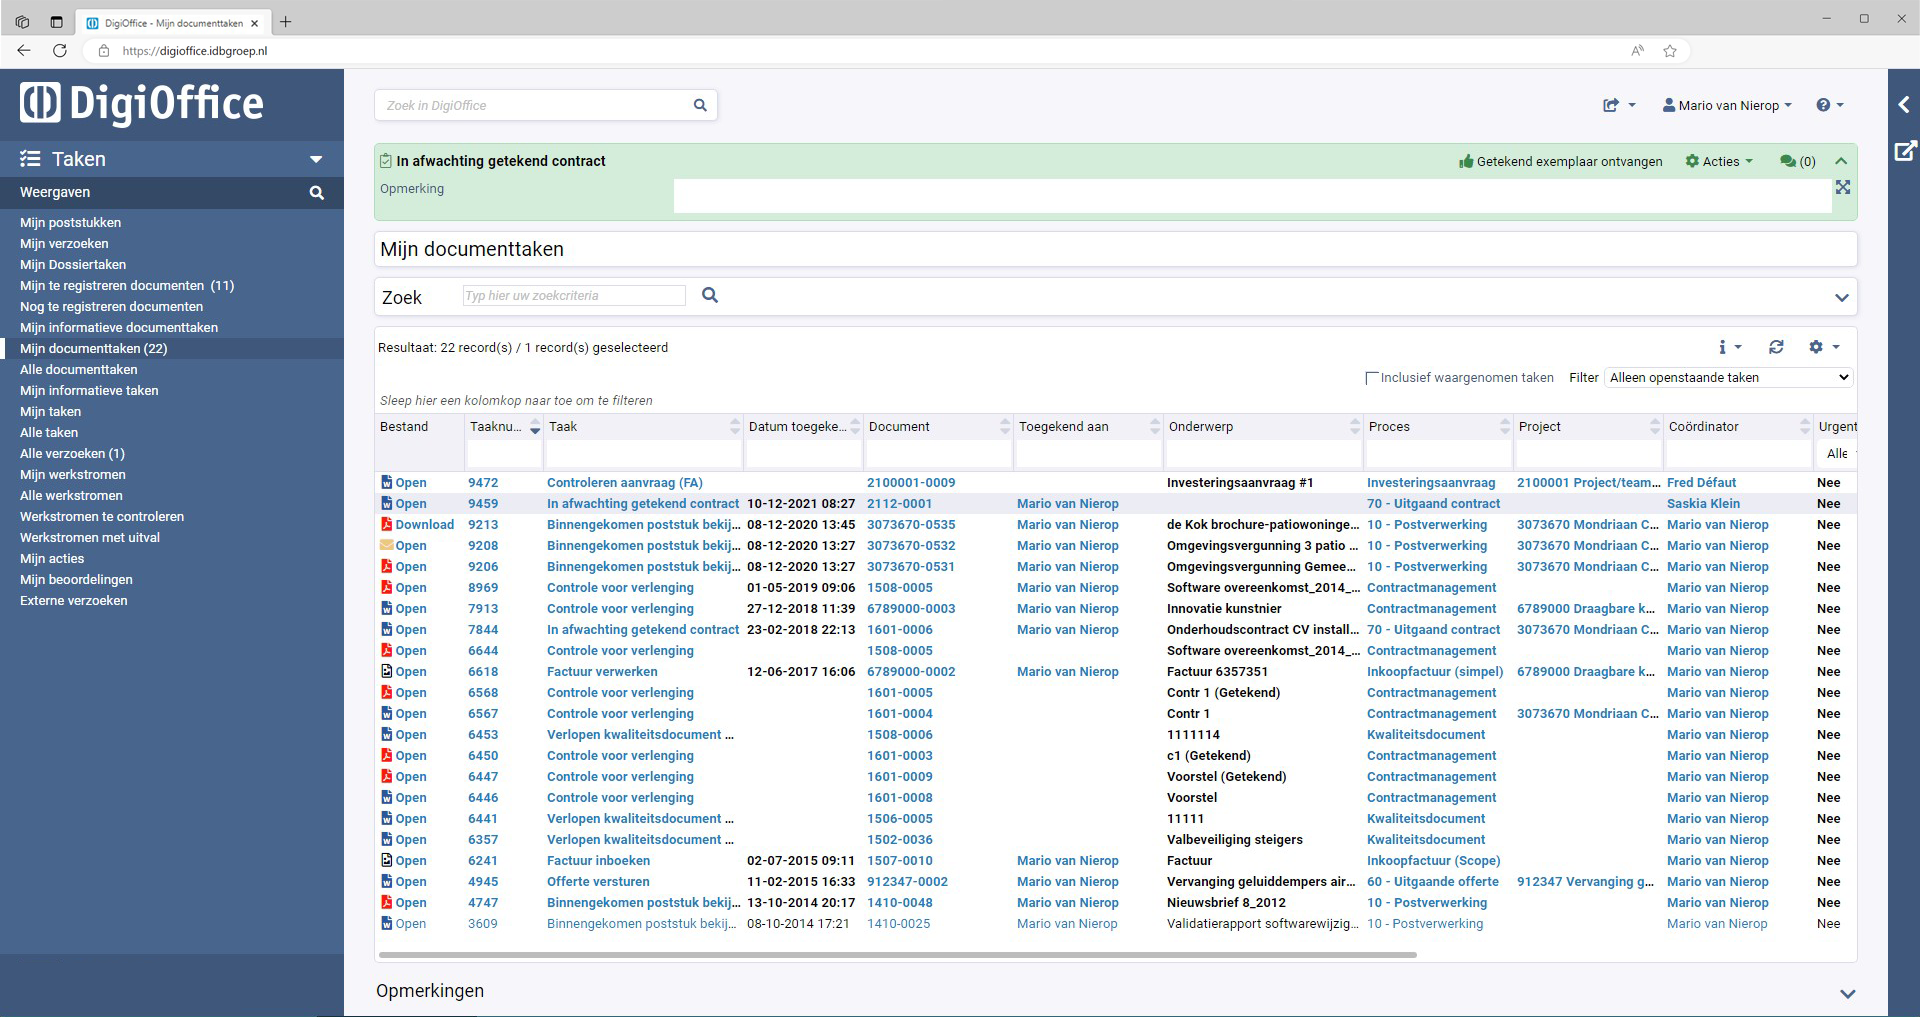Enable Inclusief waargenomen taken checkbox

pyautogui.click(x=1372, y=378)
